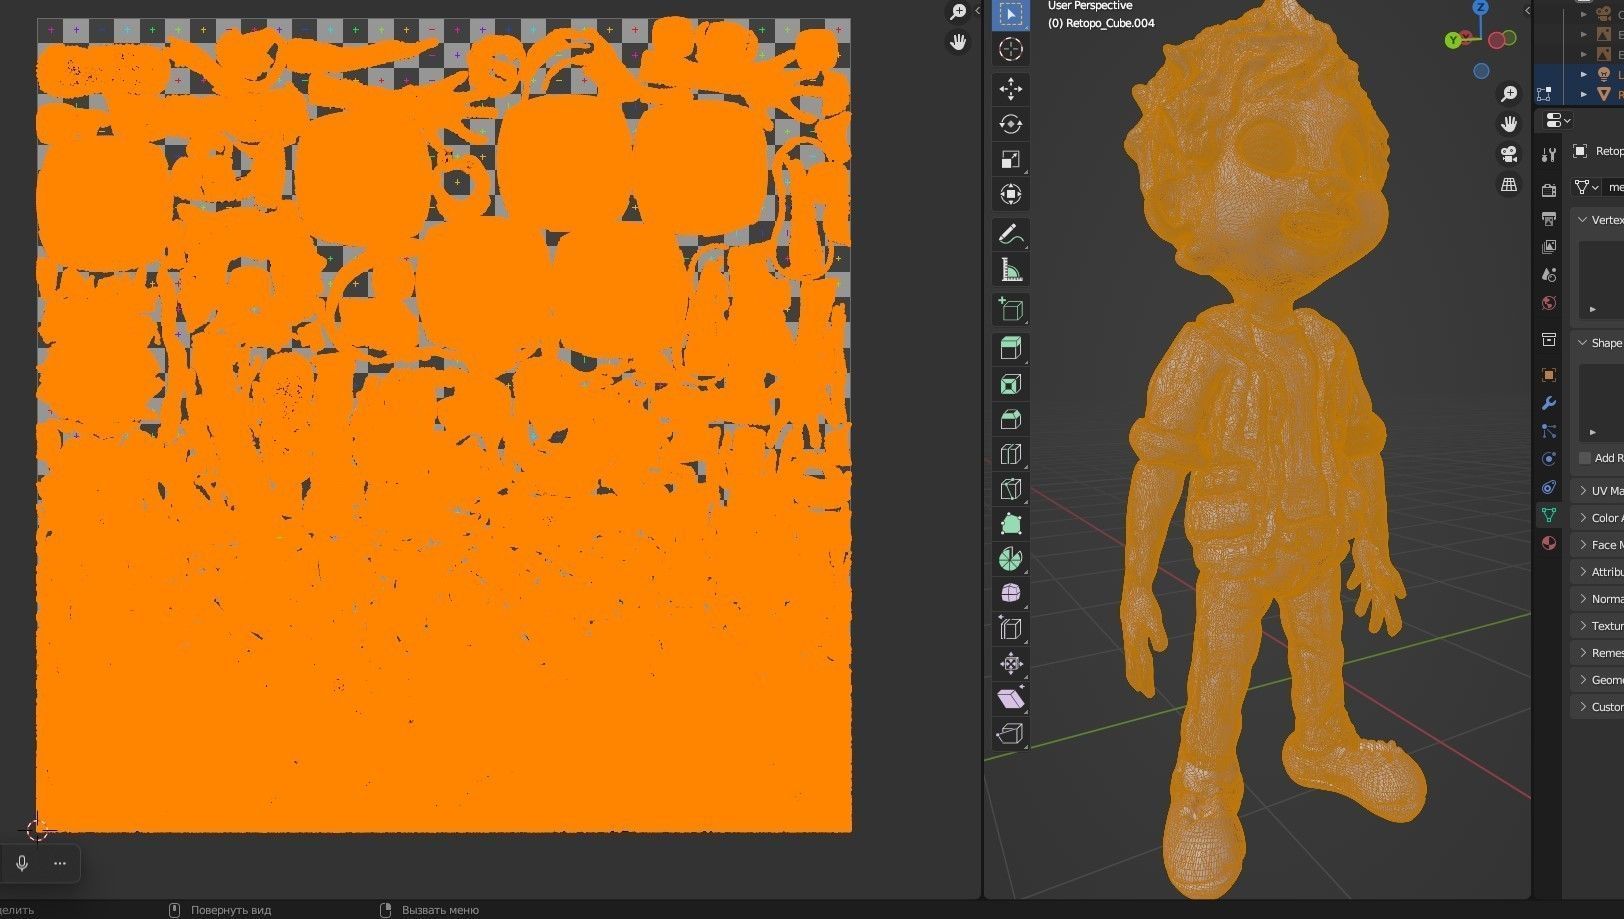Open the Collection properties tab
1624x919 pixels.
(x=1549, y=340)
